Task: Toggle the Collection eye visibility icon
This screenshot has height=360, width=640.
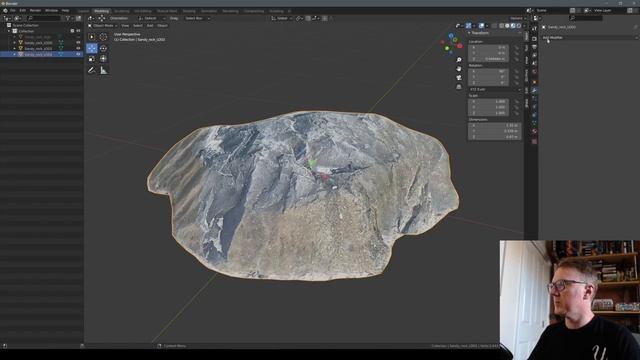Action: point(78,31)
